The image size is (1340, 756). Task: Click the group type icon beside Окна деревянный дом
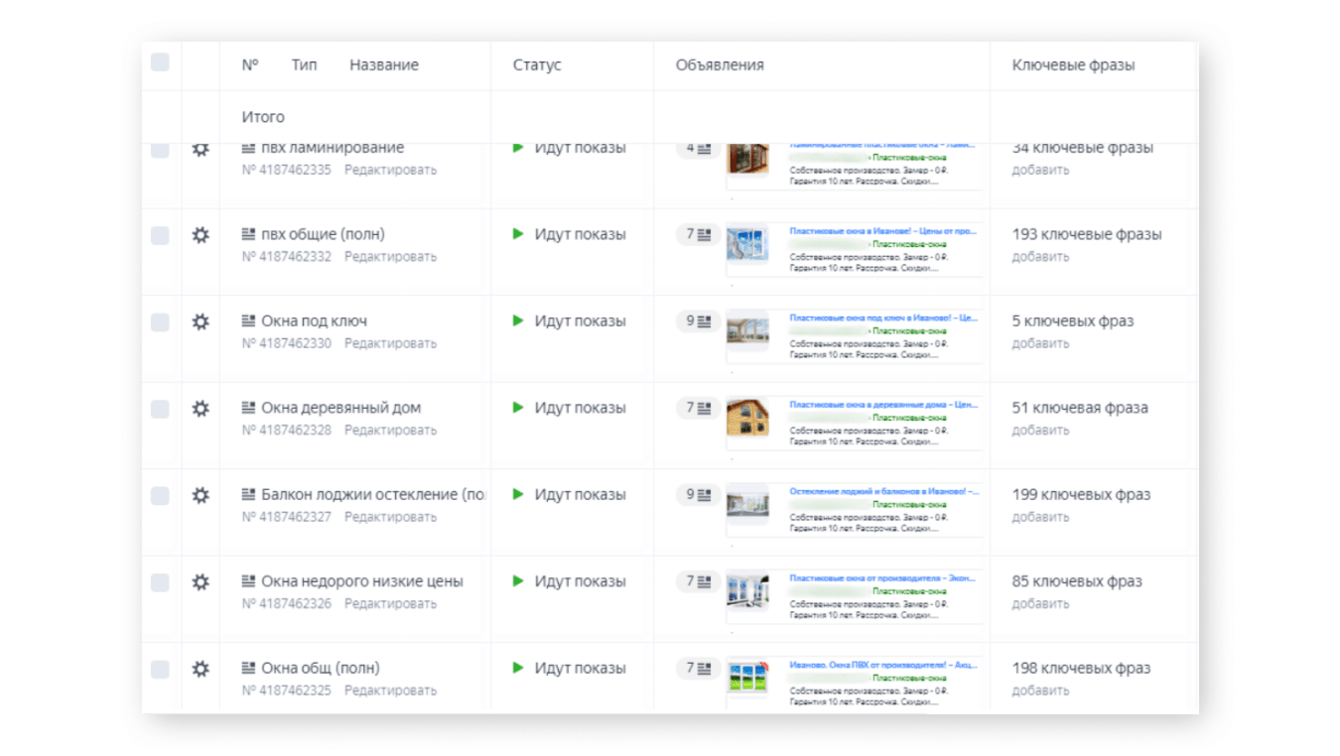click(249, 408)
